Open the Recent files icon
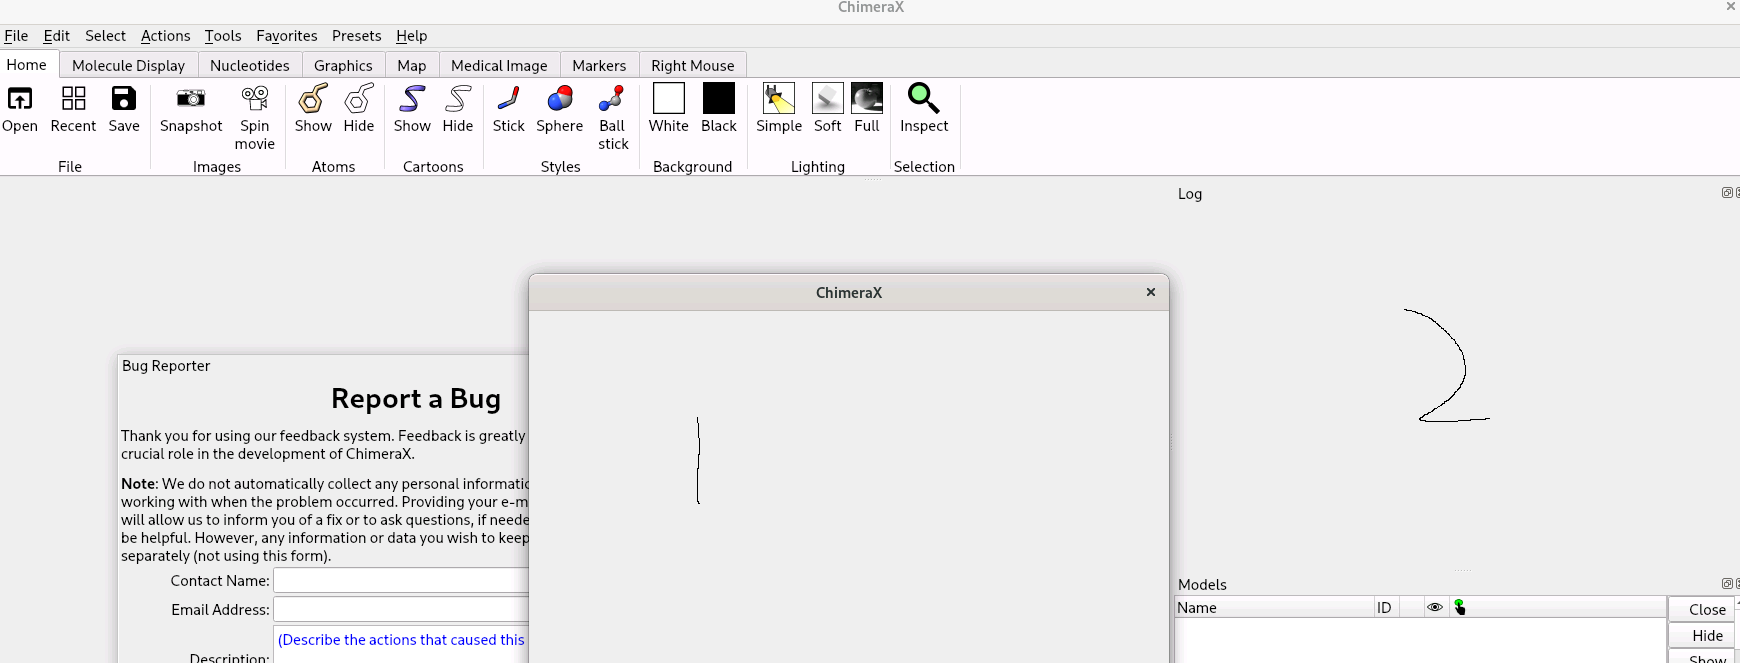The height and width of the screenshot is (663, 1740). click(73, 99)
